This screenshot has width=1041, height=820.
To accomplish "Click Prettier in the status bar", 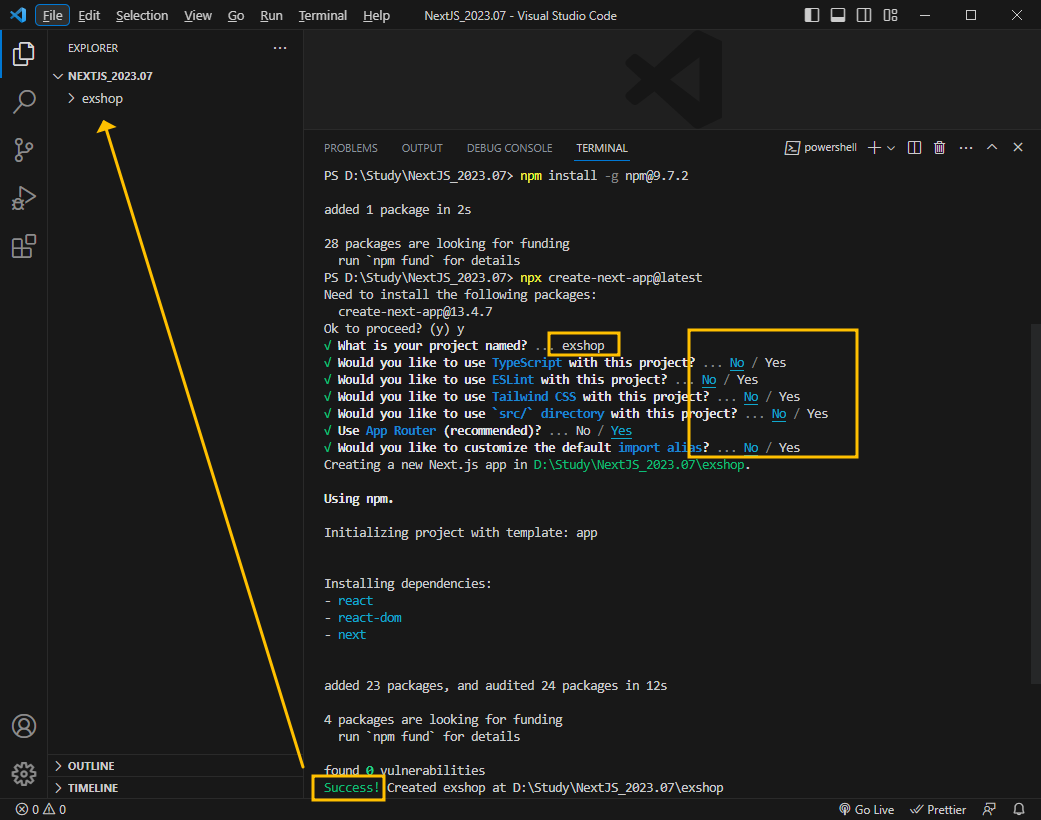I will 937,809.
